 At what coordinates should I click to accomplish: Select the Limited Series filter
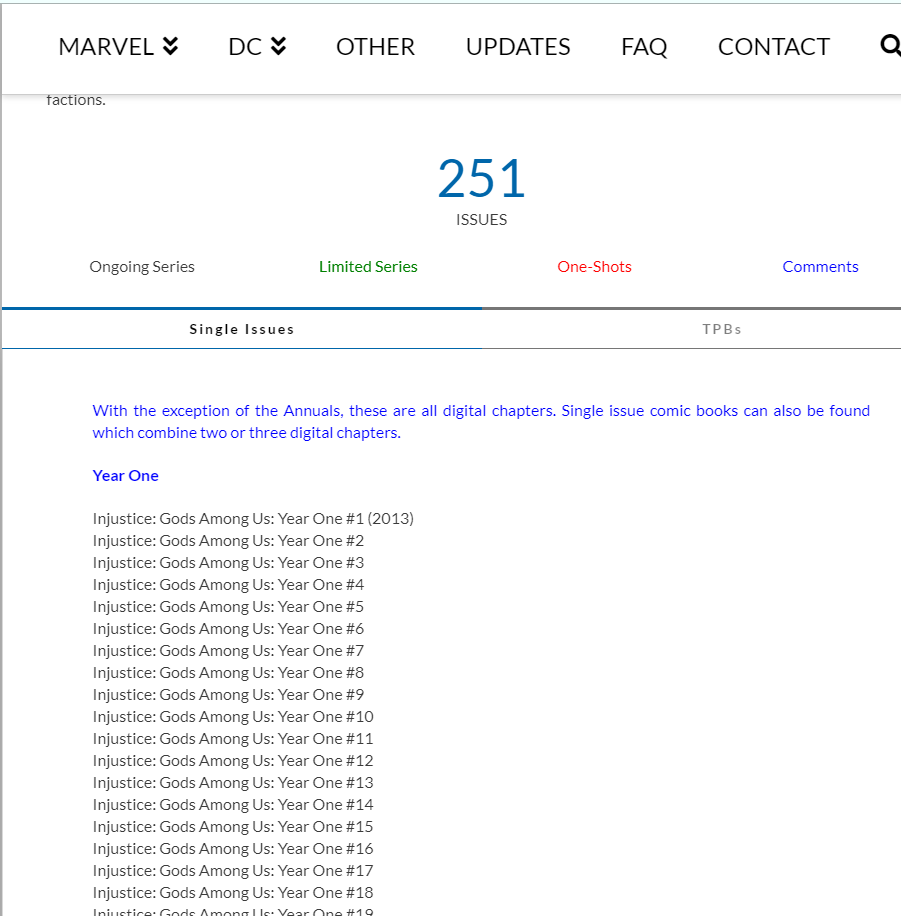pos(368,267)
